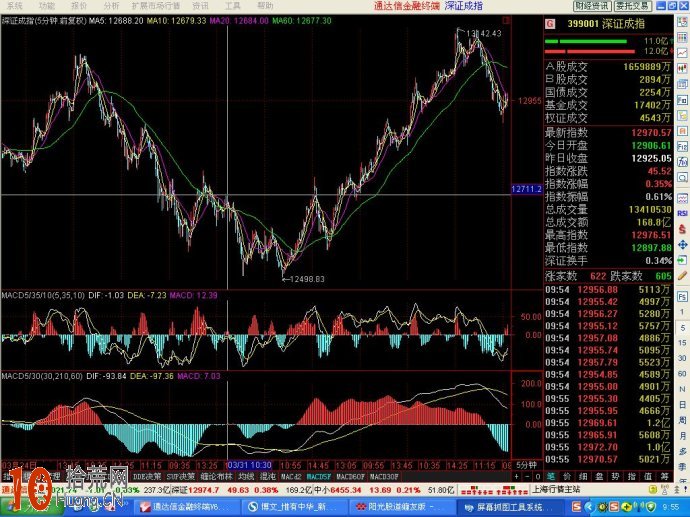
Task: Switch to 1-minute period
Action: pyautogui.click(x=683, y=312)
